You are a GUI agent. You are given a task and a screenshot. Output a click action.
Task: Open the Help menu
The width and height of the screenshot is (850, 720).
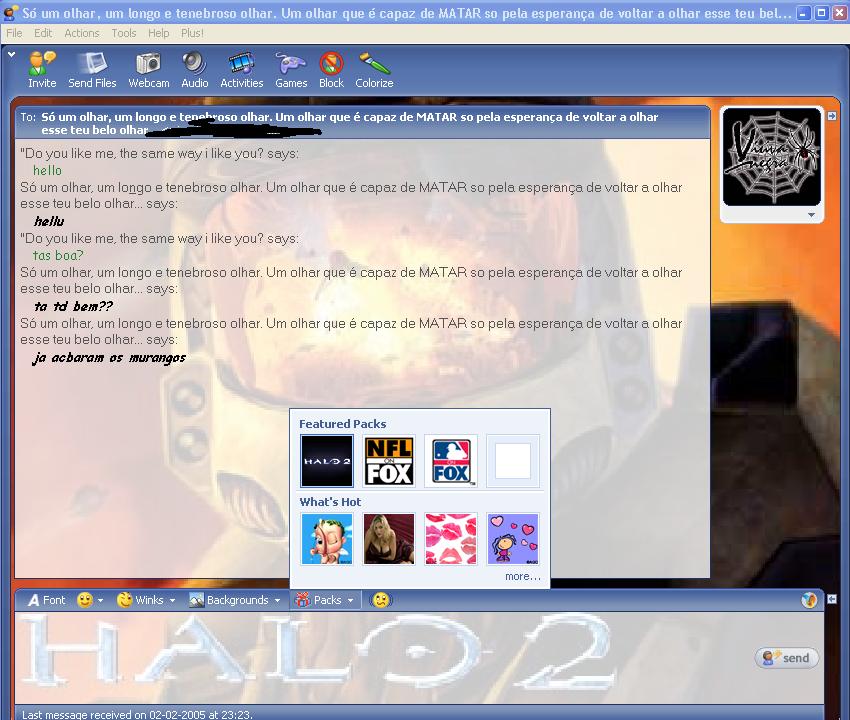tap(158, 33)
